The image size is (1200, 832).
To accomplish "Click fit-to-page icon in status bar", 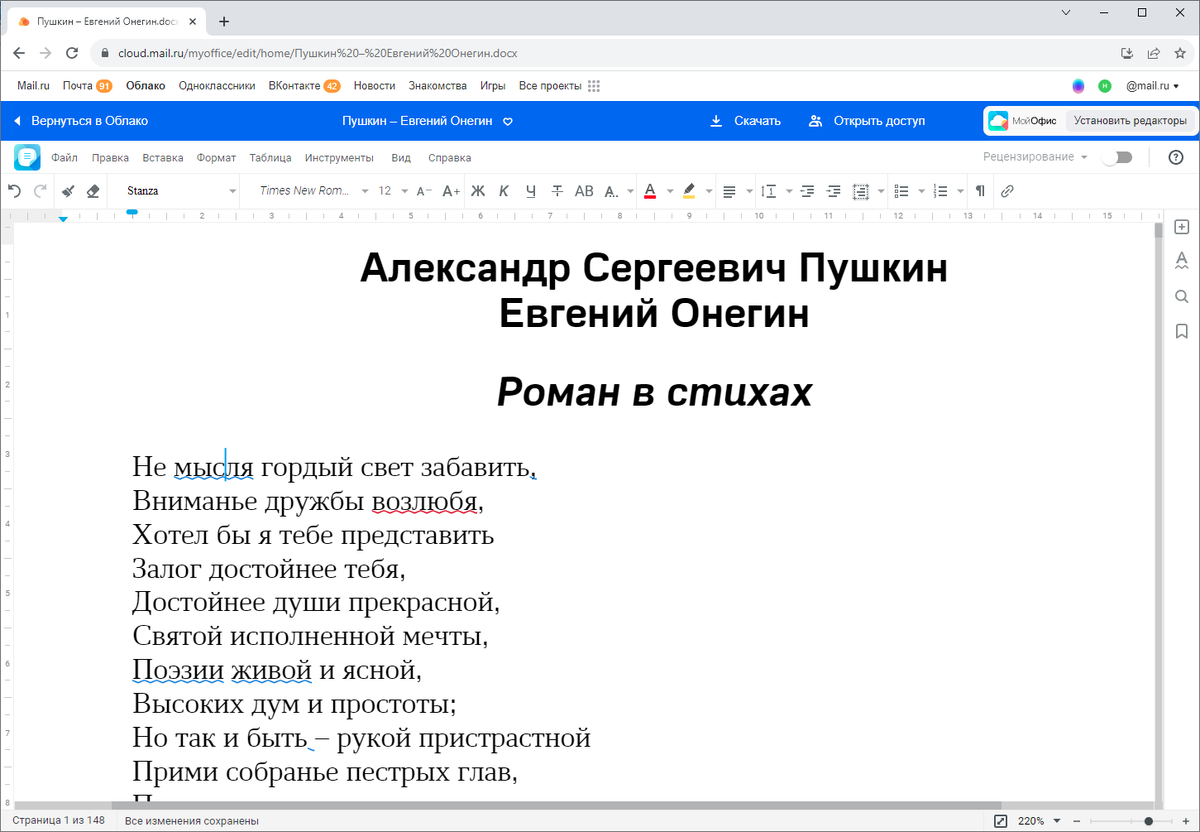I will tap(1001, 821).
